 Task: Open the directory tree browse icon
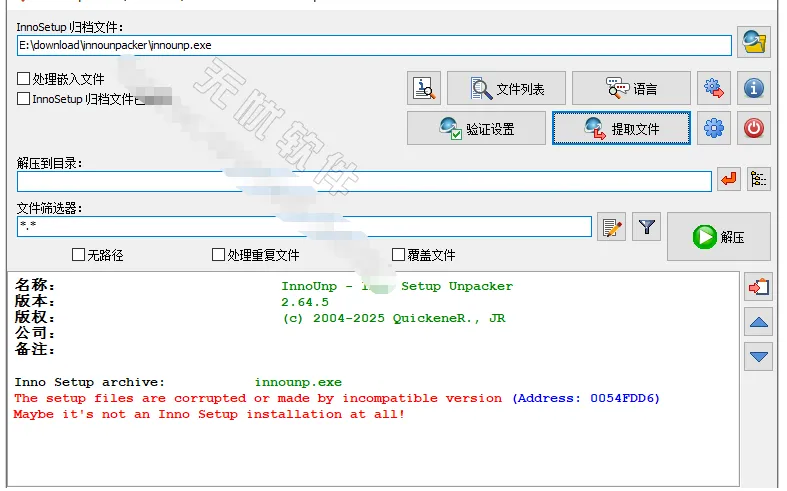point(758,179)
